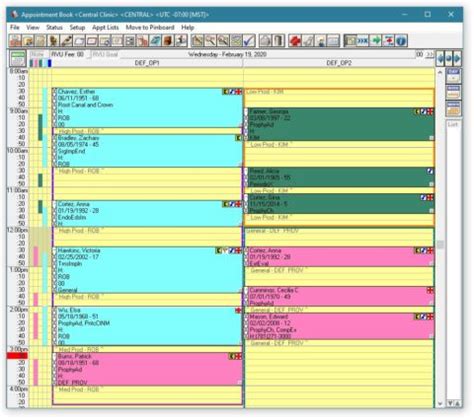Toggle the status box on Chavez, Esther's appointment
Viewport: 474px width, 419px height.
click(55, 92)
